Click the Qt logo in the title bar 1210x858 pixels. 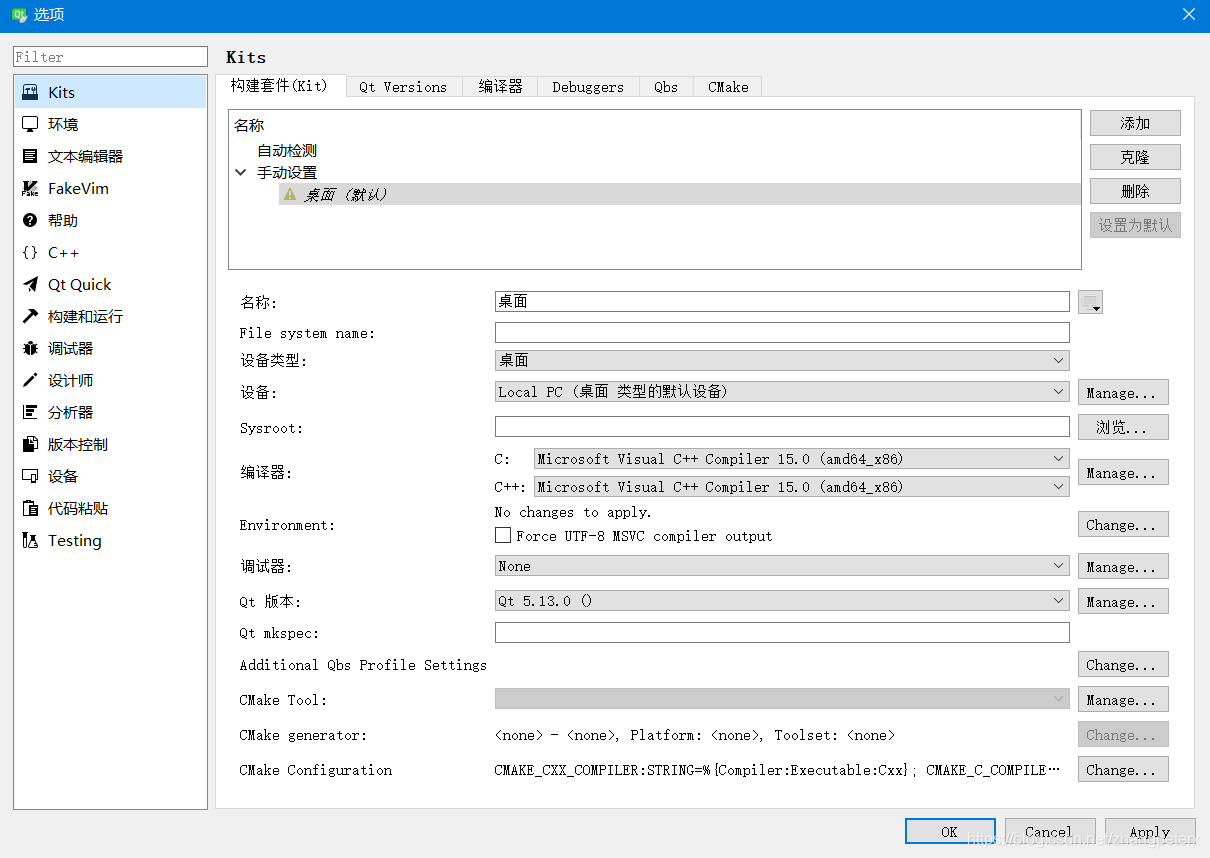click(x=18, y=15)
